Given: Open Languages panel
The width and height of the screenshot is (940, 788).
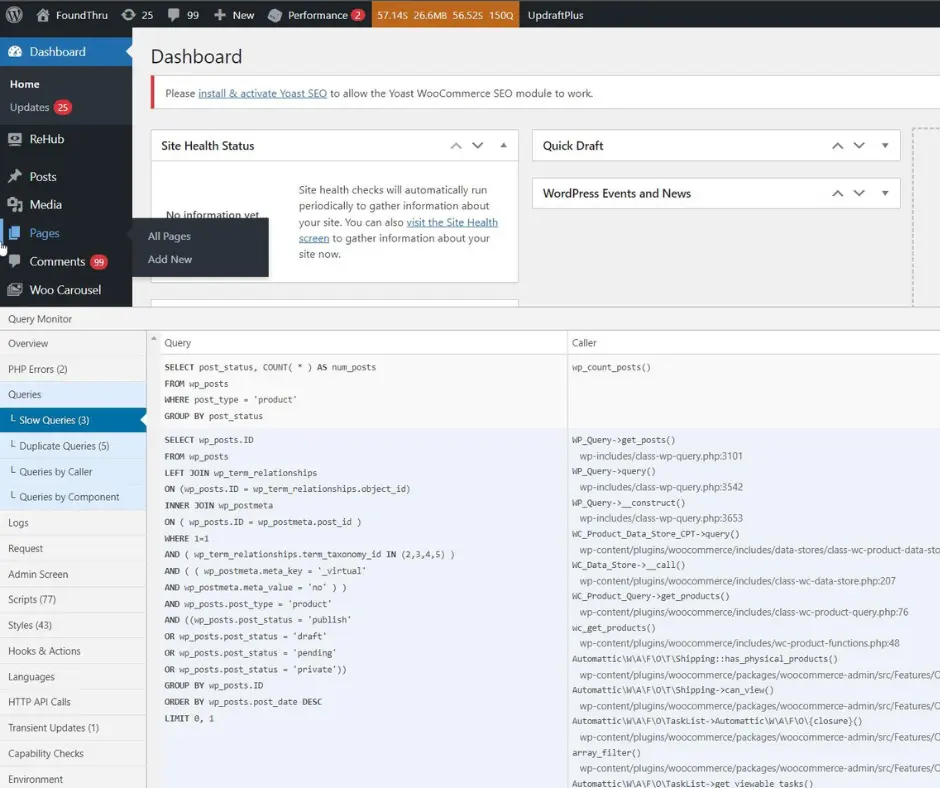Looking at the screenshot, I should 73,677.
